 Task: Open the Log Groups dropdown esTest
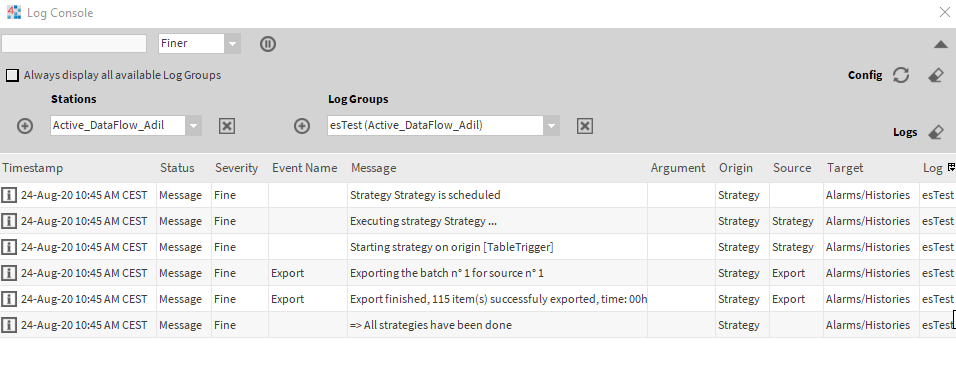[x=551, y=126]
